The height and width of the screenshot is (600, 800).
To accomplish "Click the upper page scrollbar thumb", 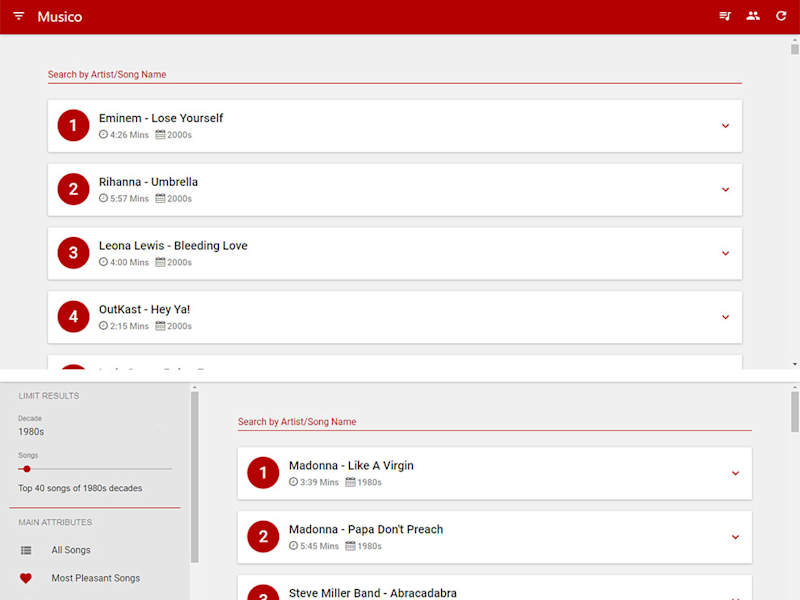I will point(794,49).
